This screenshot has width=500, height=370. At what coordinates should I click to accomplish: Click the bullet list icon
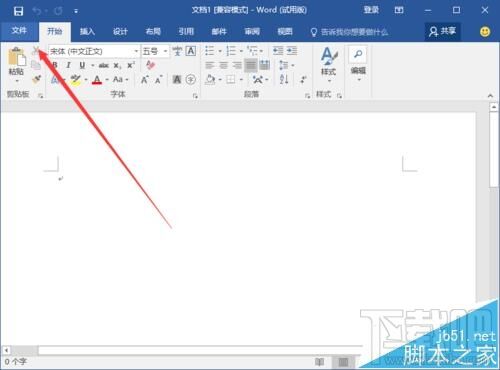coord(210,51)
